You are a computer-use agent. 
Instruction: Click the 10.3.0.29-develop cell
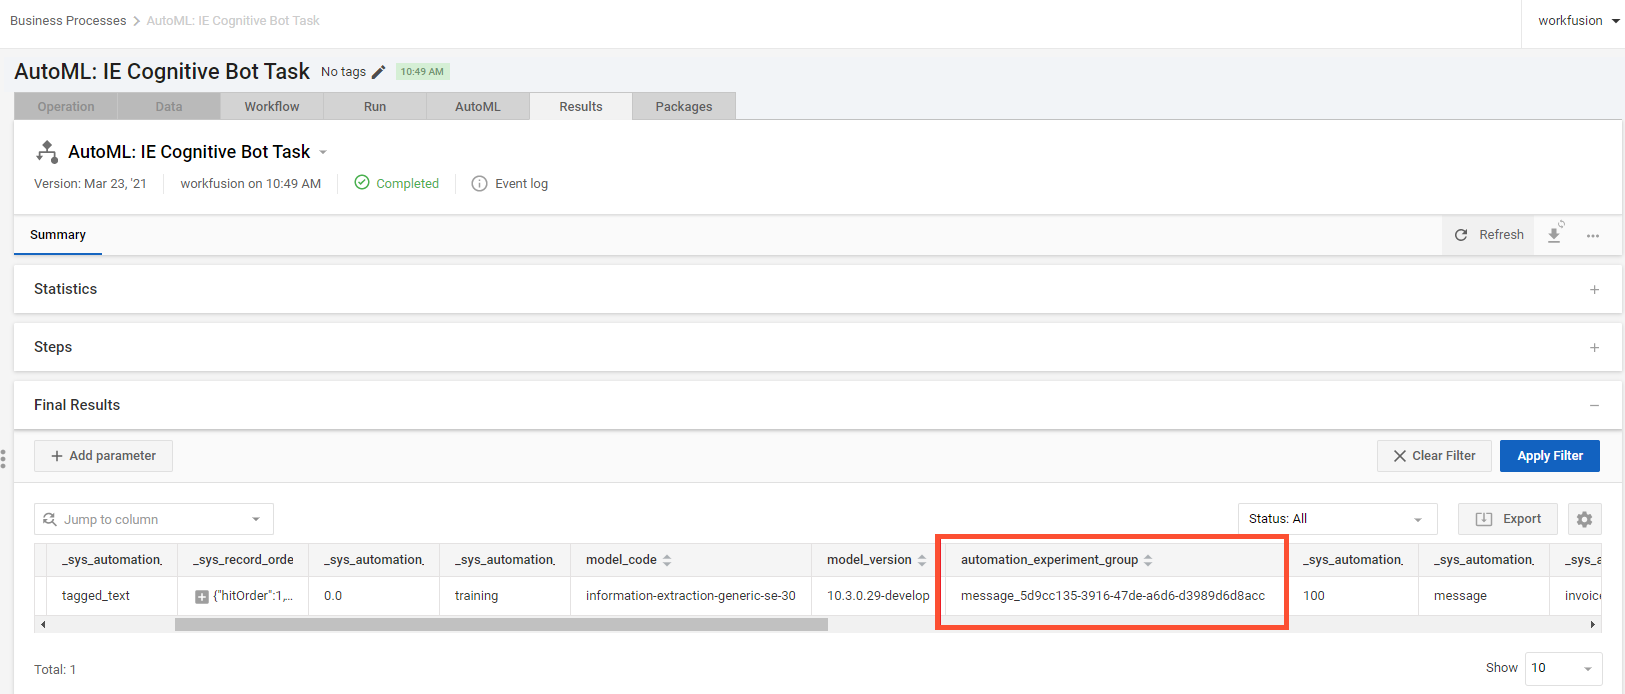878,596
